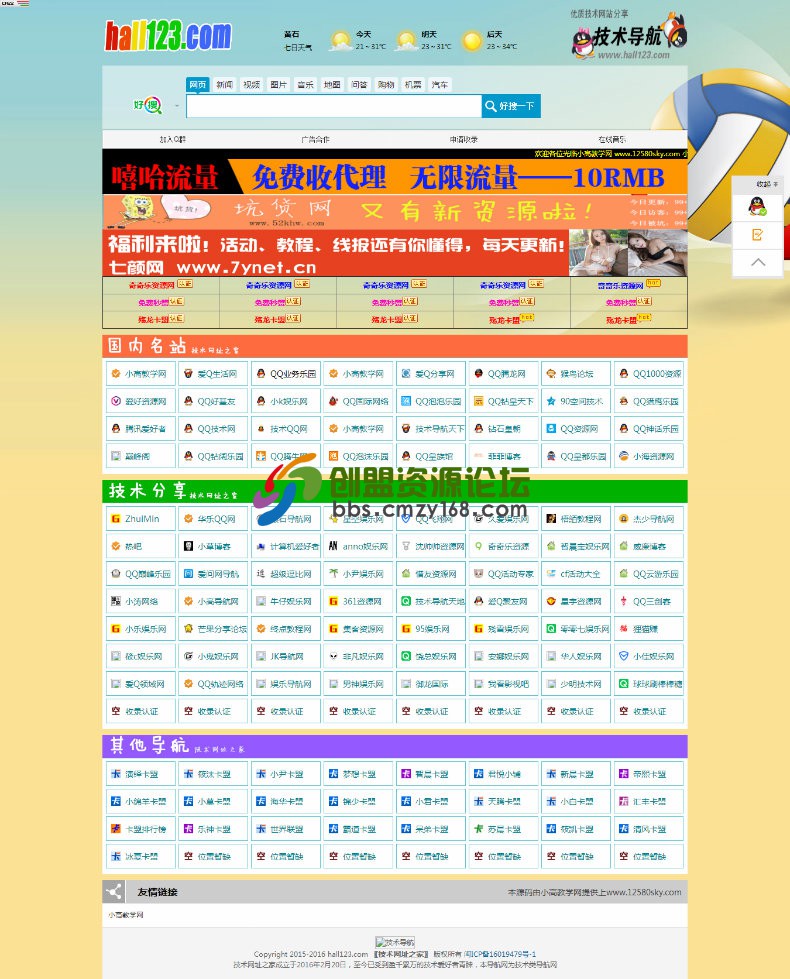Click the orange G icon beside ZhuiMin

pos(116,519)
